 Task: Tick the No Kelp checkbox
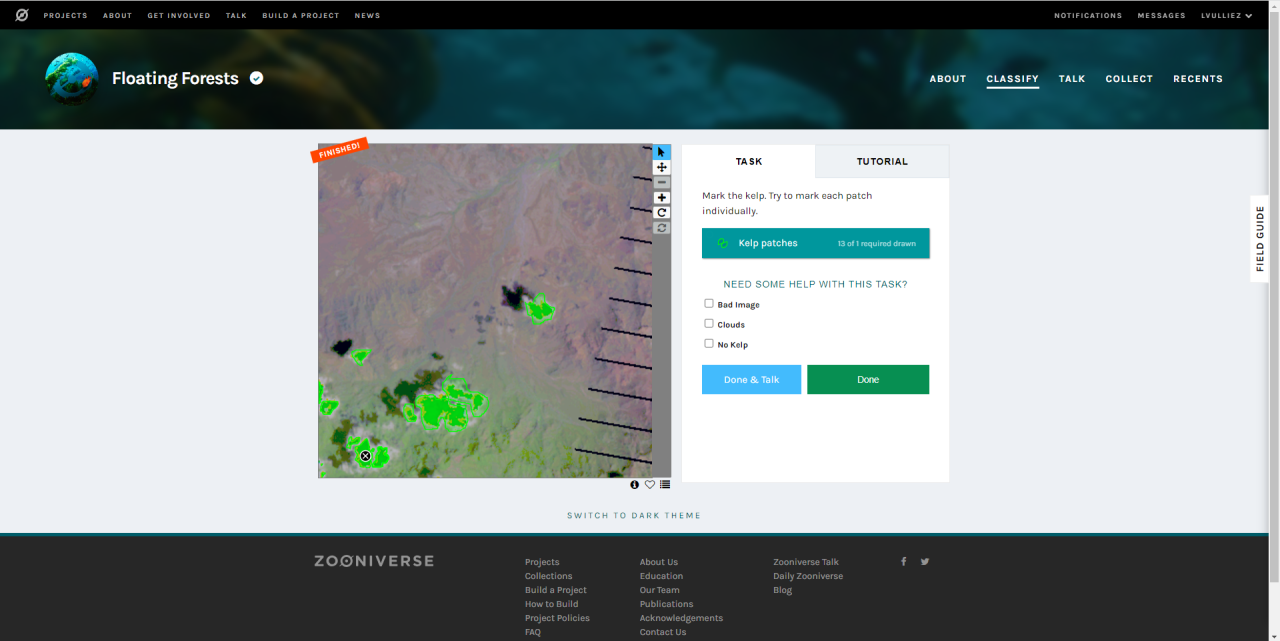pyautogui.click(x=709, y=344)
